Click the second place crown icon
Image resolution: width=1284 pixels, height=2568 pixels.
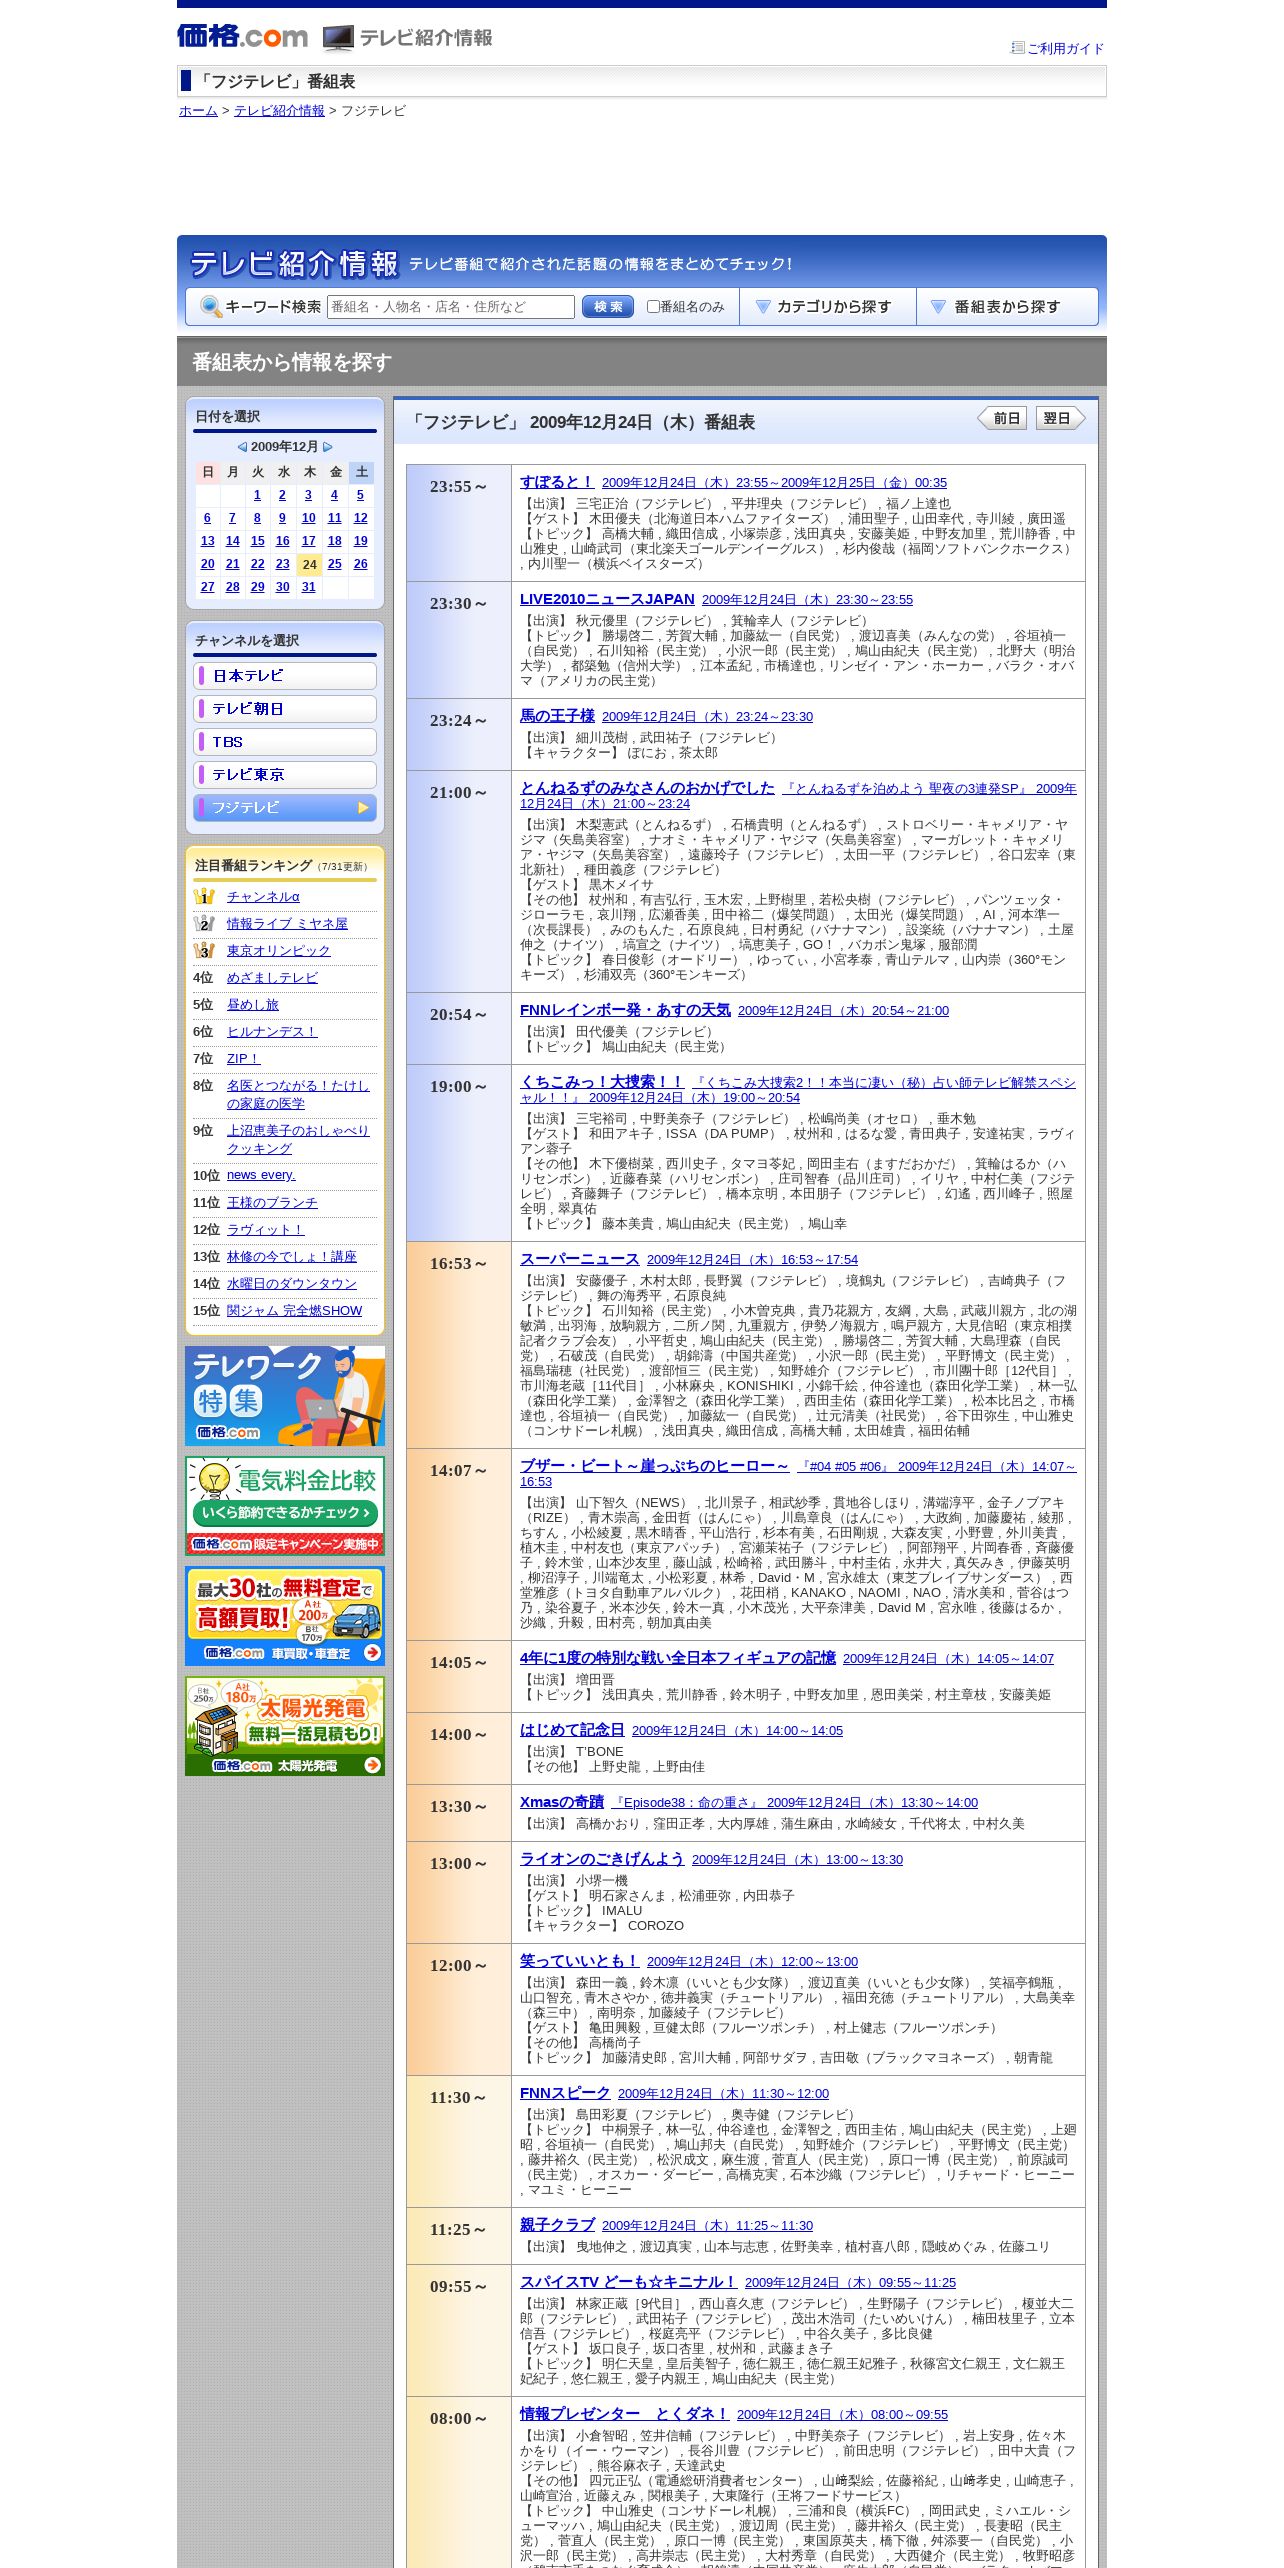coord(204,923)
